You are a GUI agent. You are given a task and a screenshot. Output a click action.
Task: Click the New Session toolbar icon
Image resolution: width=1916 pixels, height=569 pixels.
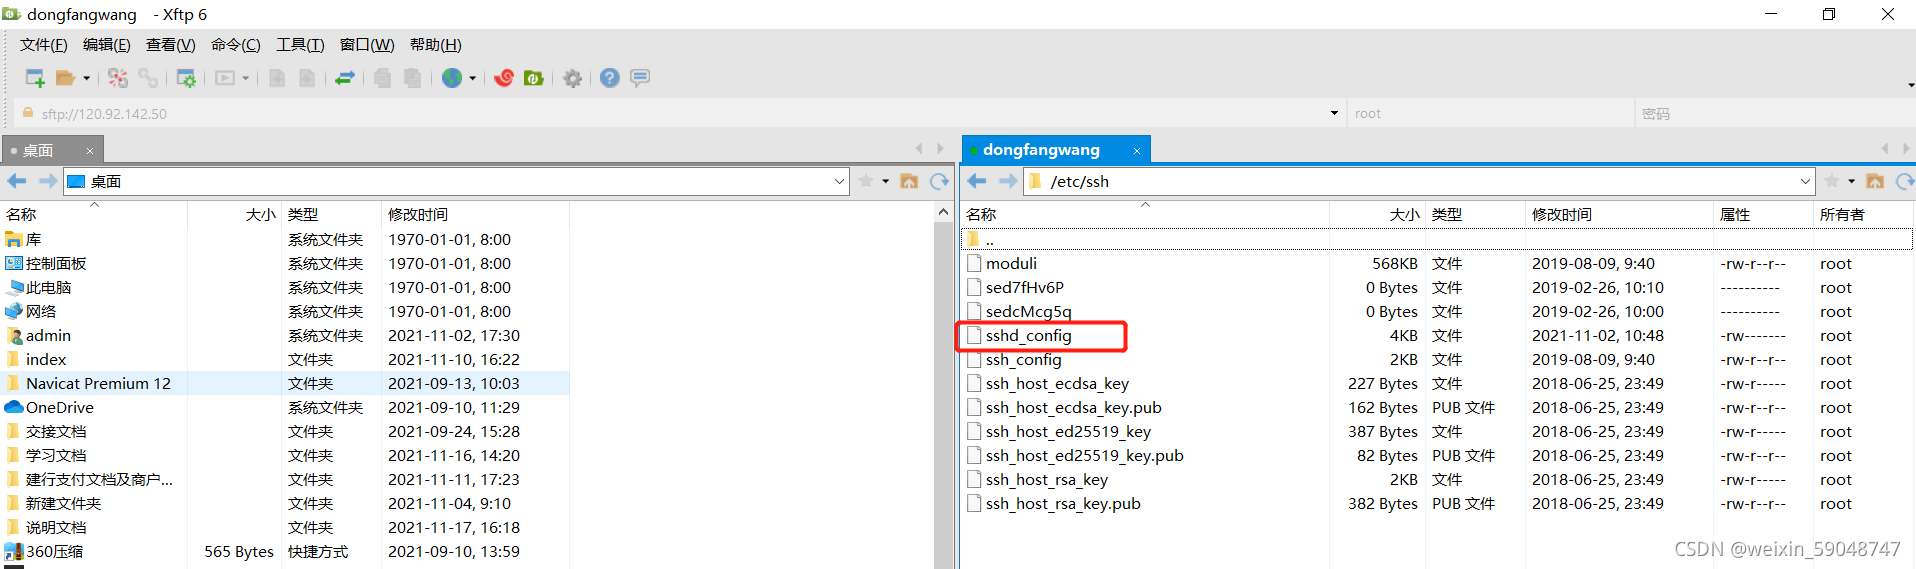coord(35,78)
